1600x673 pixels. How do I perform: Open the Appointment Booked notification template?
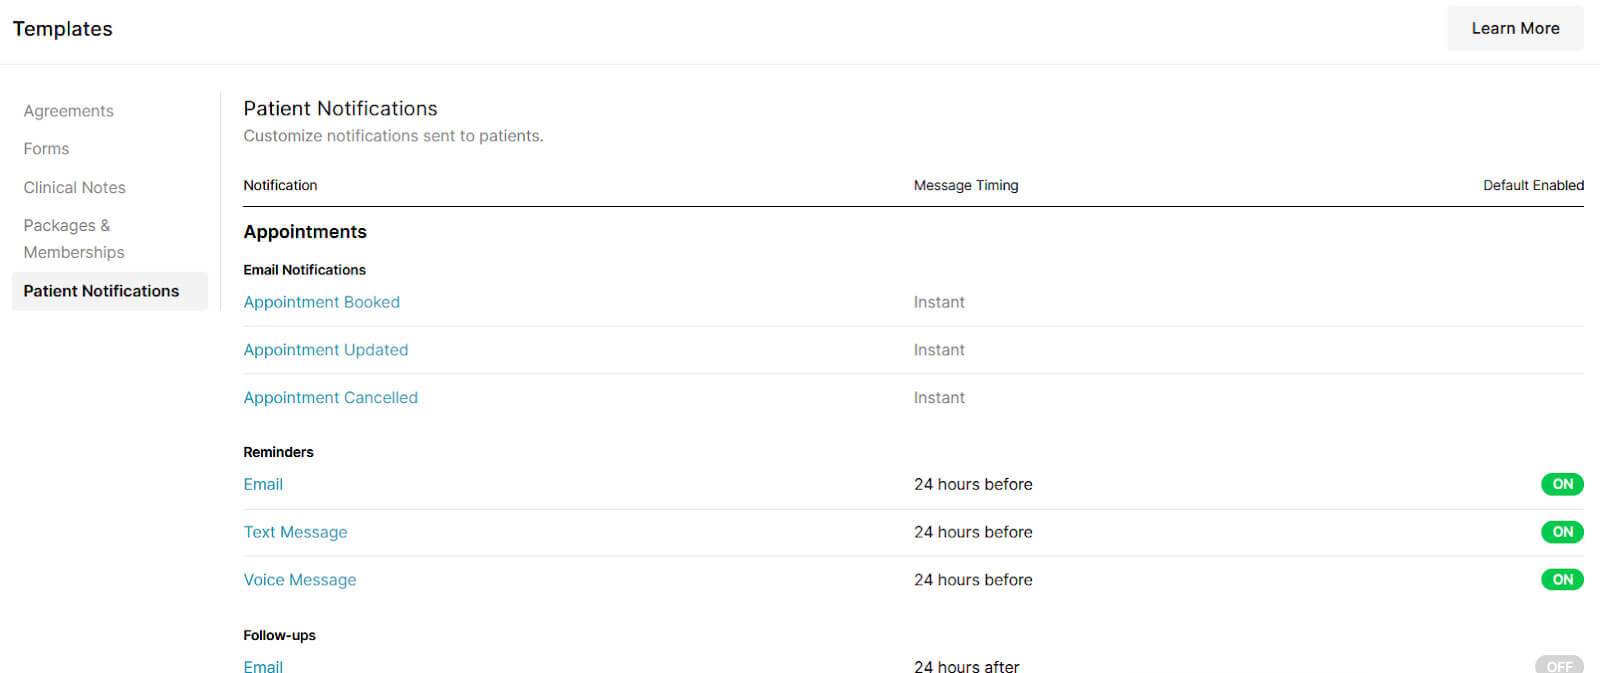(321, 301)
